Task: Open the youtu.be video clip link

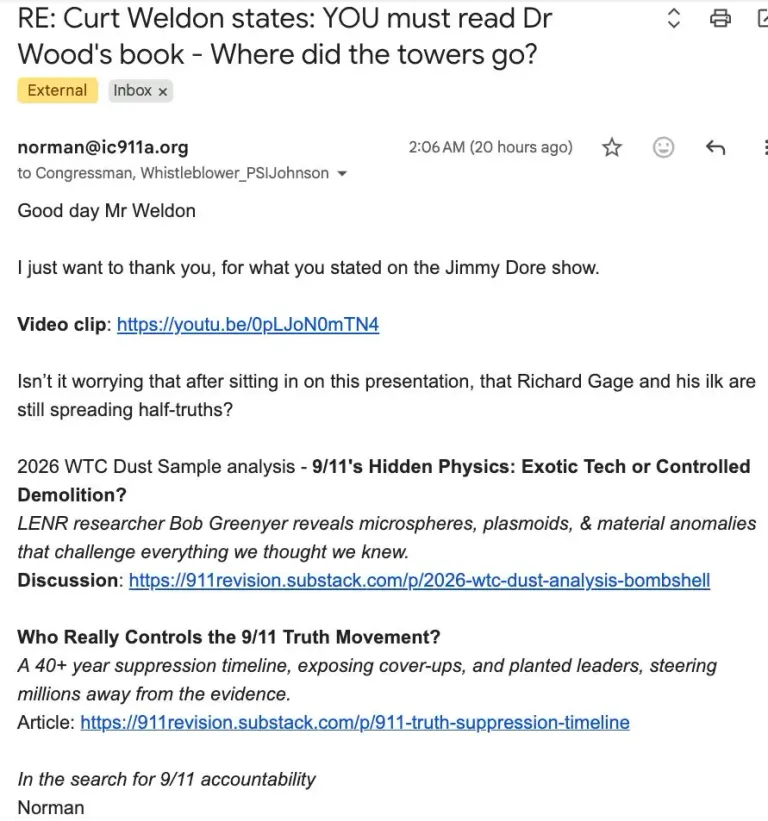Action: [x=248, y=325]
